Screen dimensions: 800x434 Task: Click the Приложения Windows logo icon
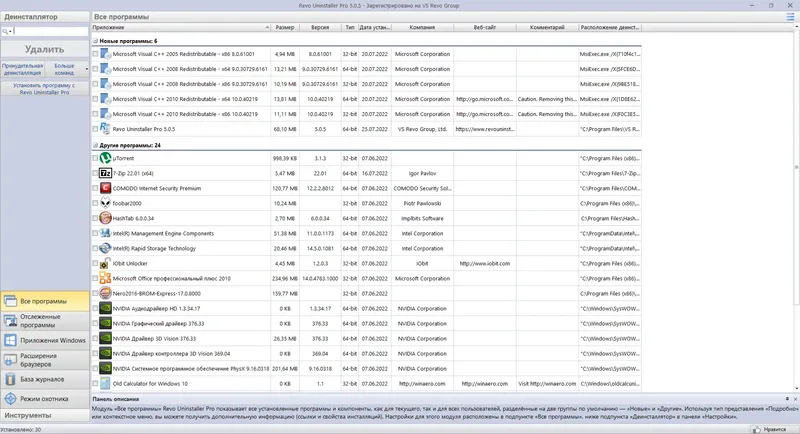click(x=10, y=340)
